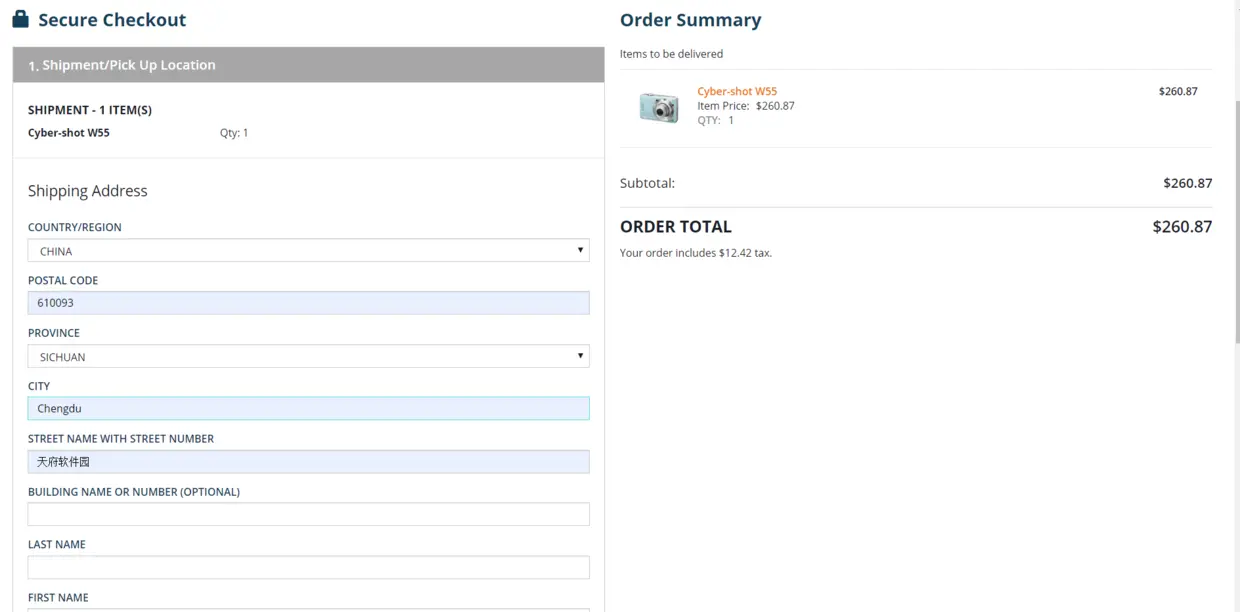Click the bold Cyber-shot W55 shipment item name
This screenshot has width=1240, height=612.
[x=69, y=133]
